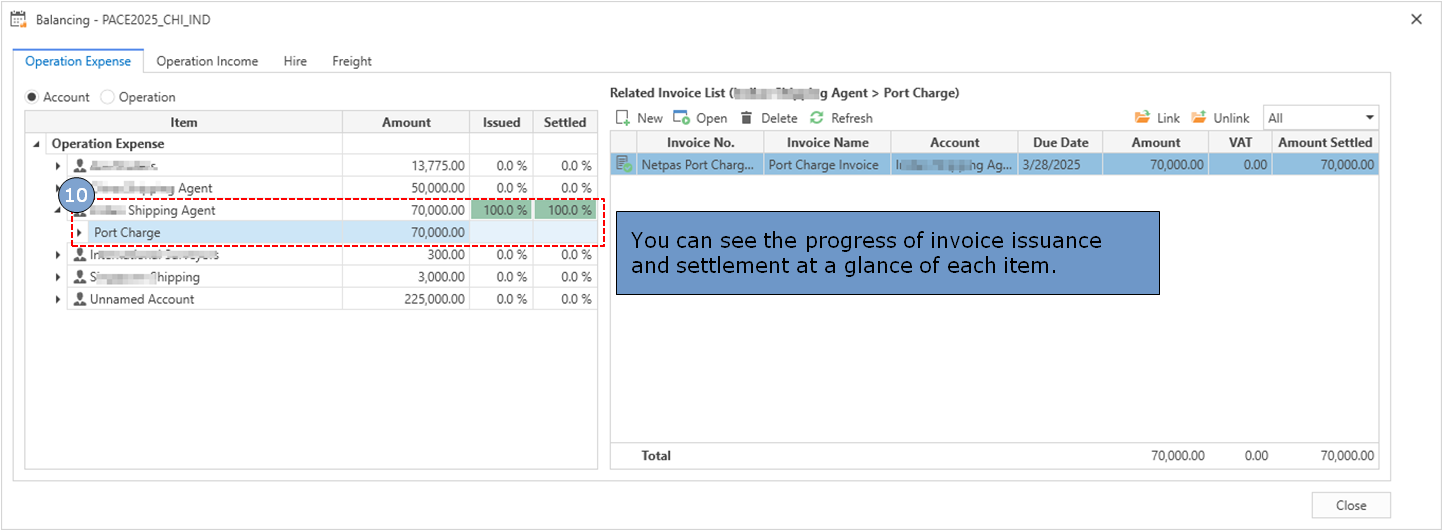
Task: Open the All filter dropdown
Action: coord(1369,118)
